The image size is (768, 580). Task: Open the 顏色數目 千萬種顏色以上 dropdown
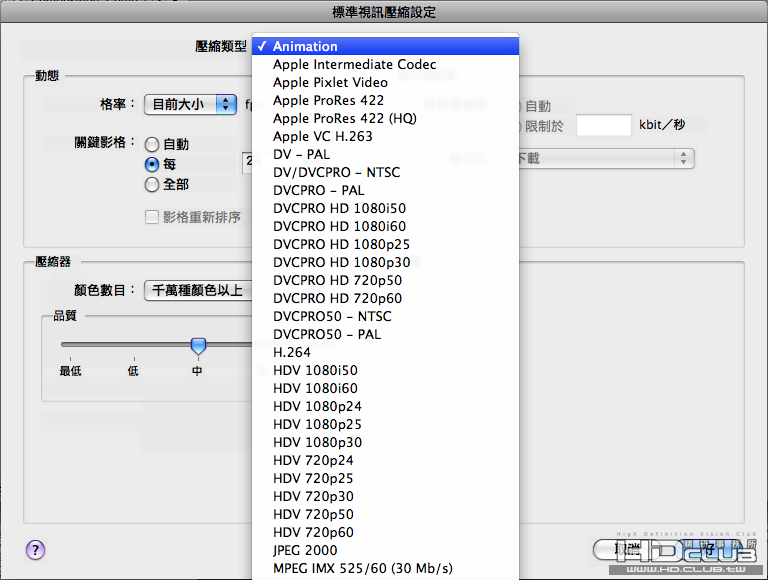click(x=198, y=290)
